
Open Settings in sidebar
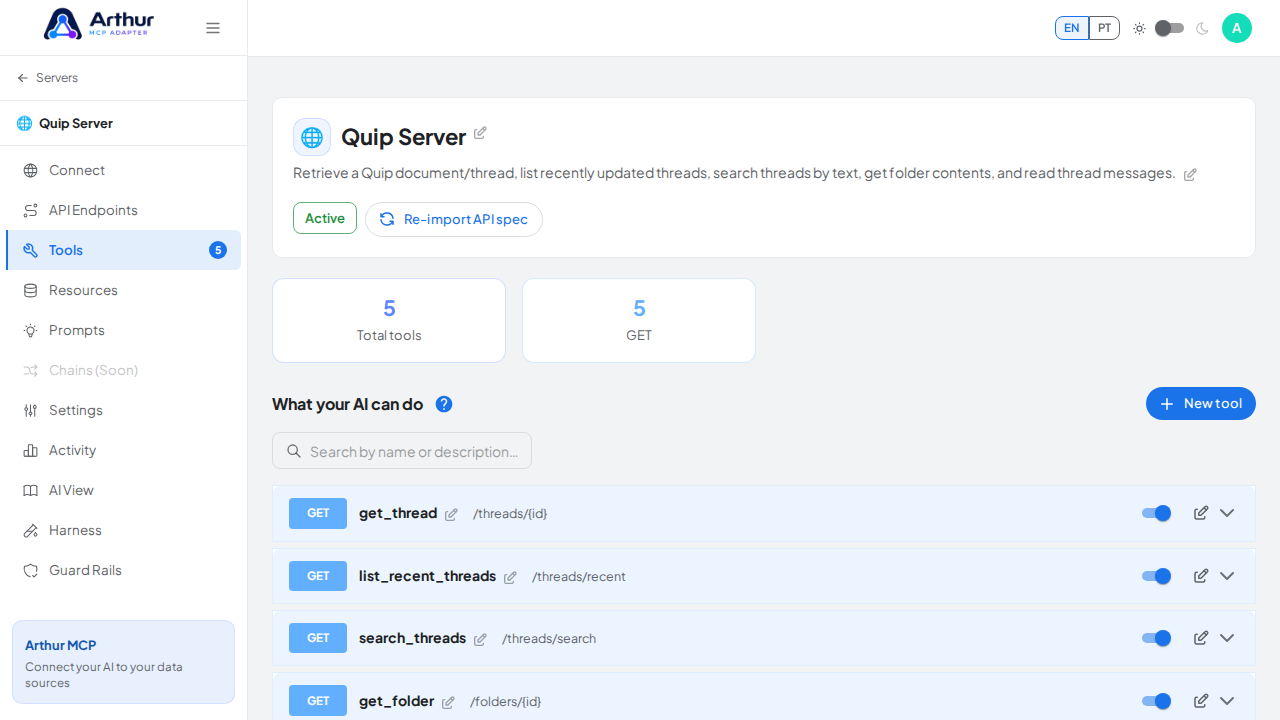[123, 410]
